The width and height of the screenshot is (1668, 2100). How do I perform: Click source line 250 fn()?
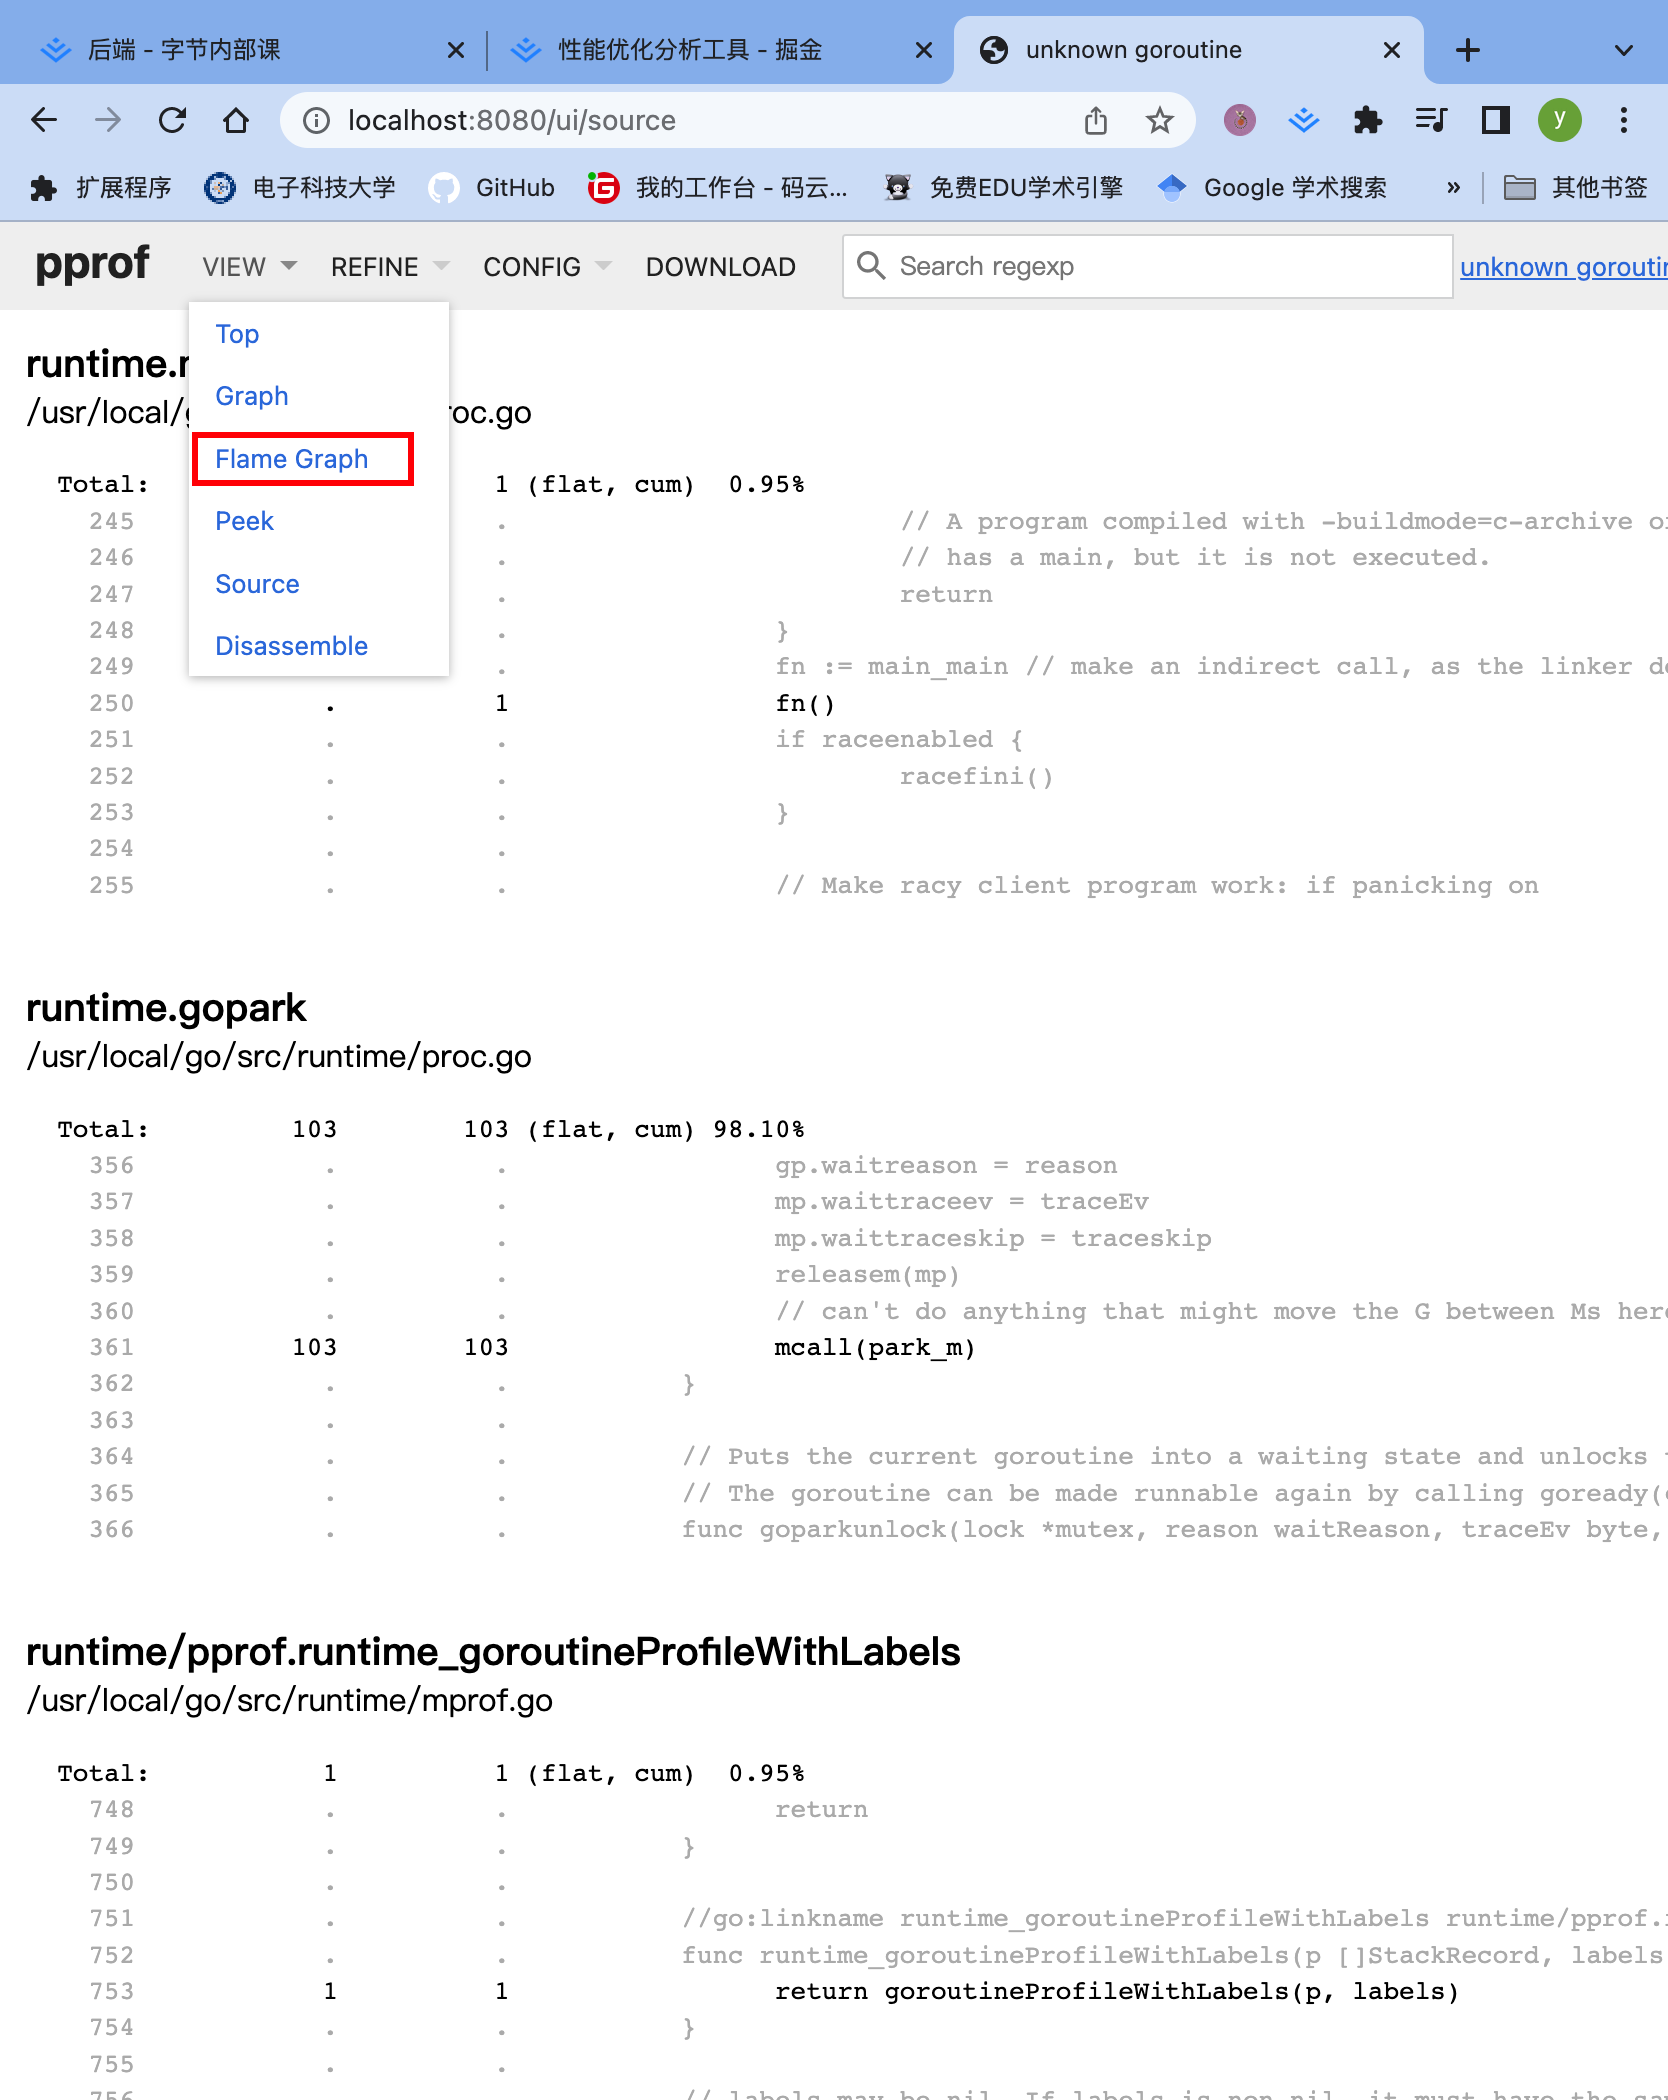pos(805,704)
